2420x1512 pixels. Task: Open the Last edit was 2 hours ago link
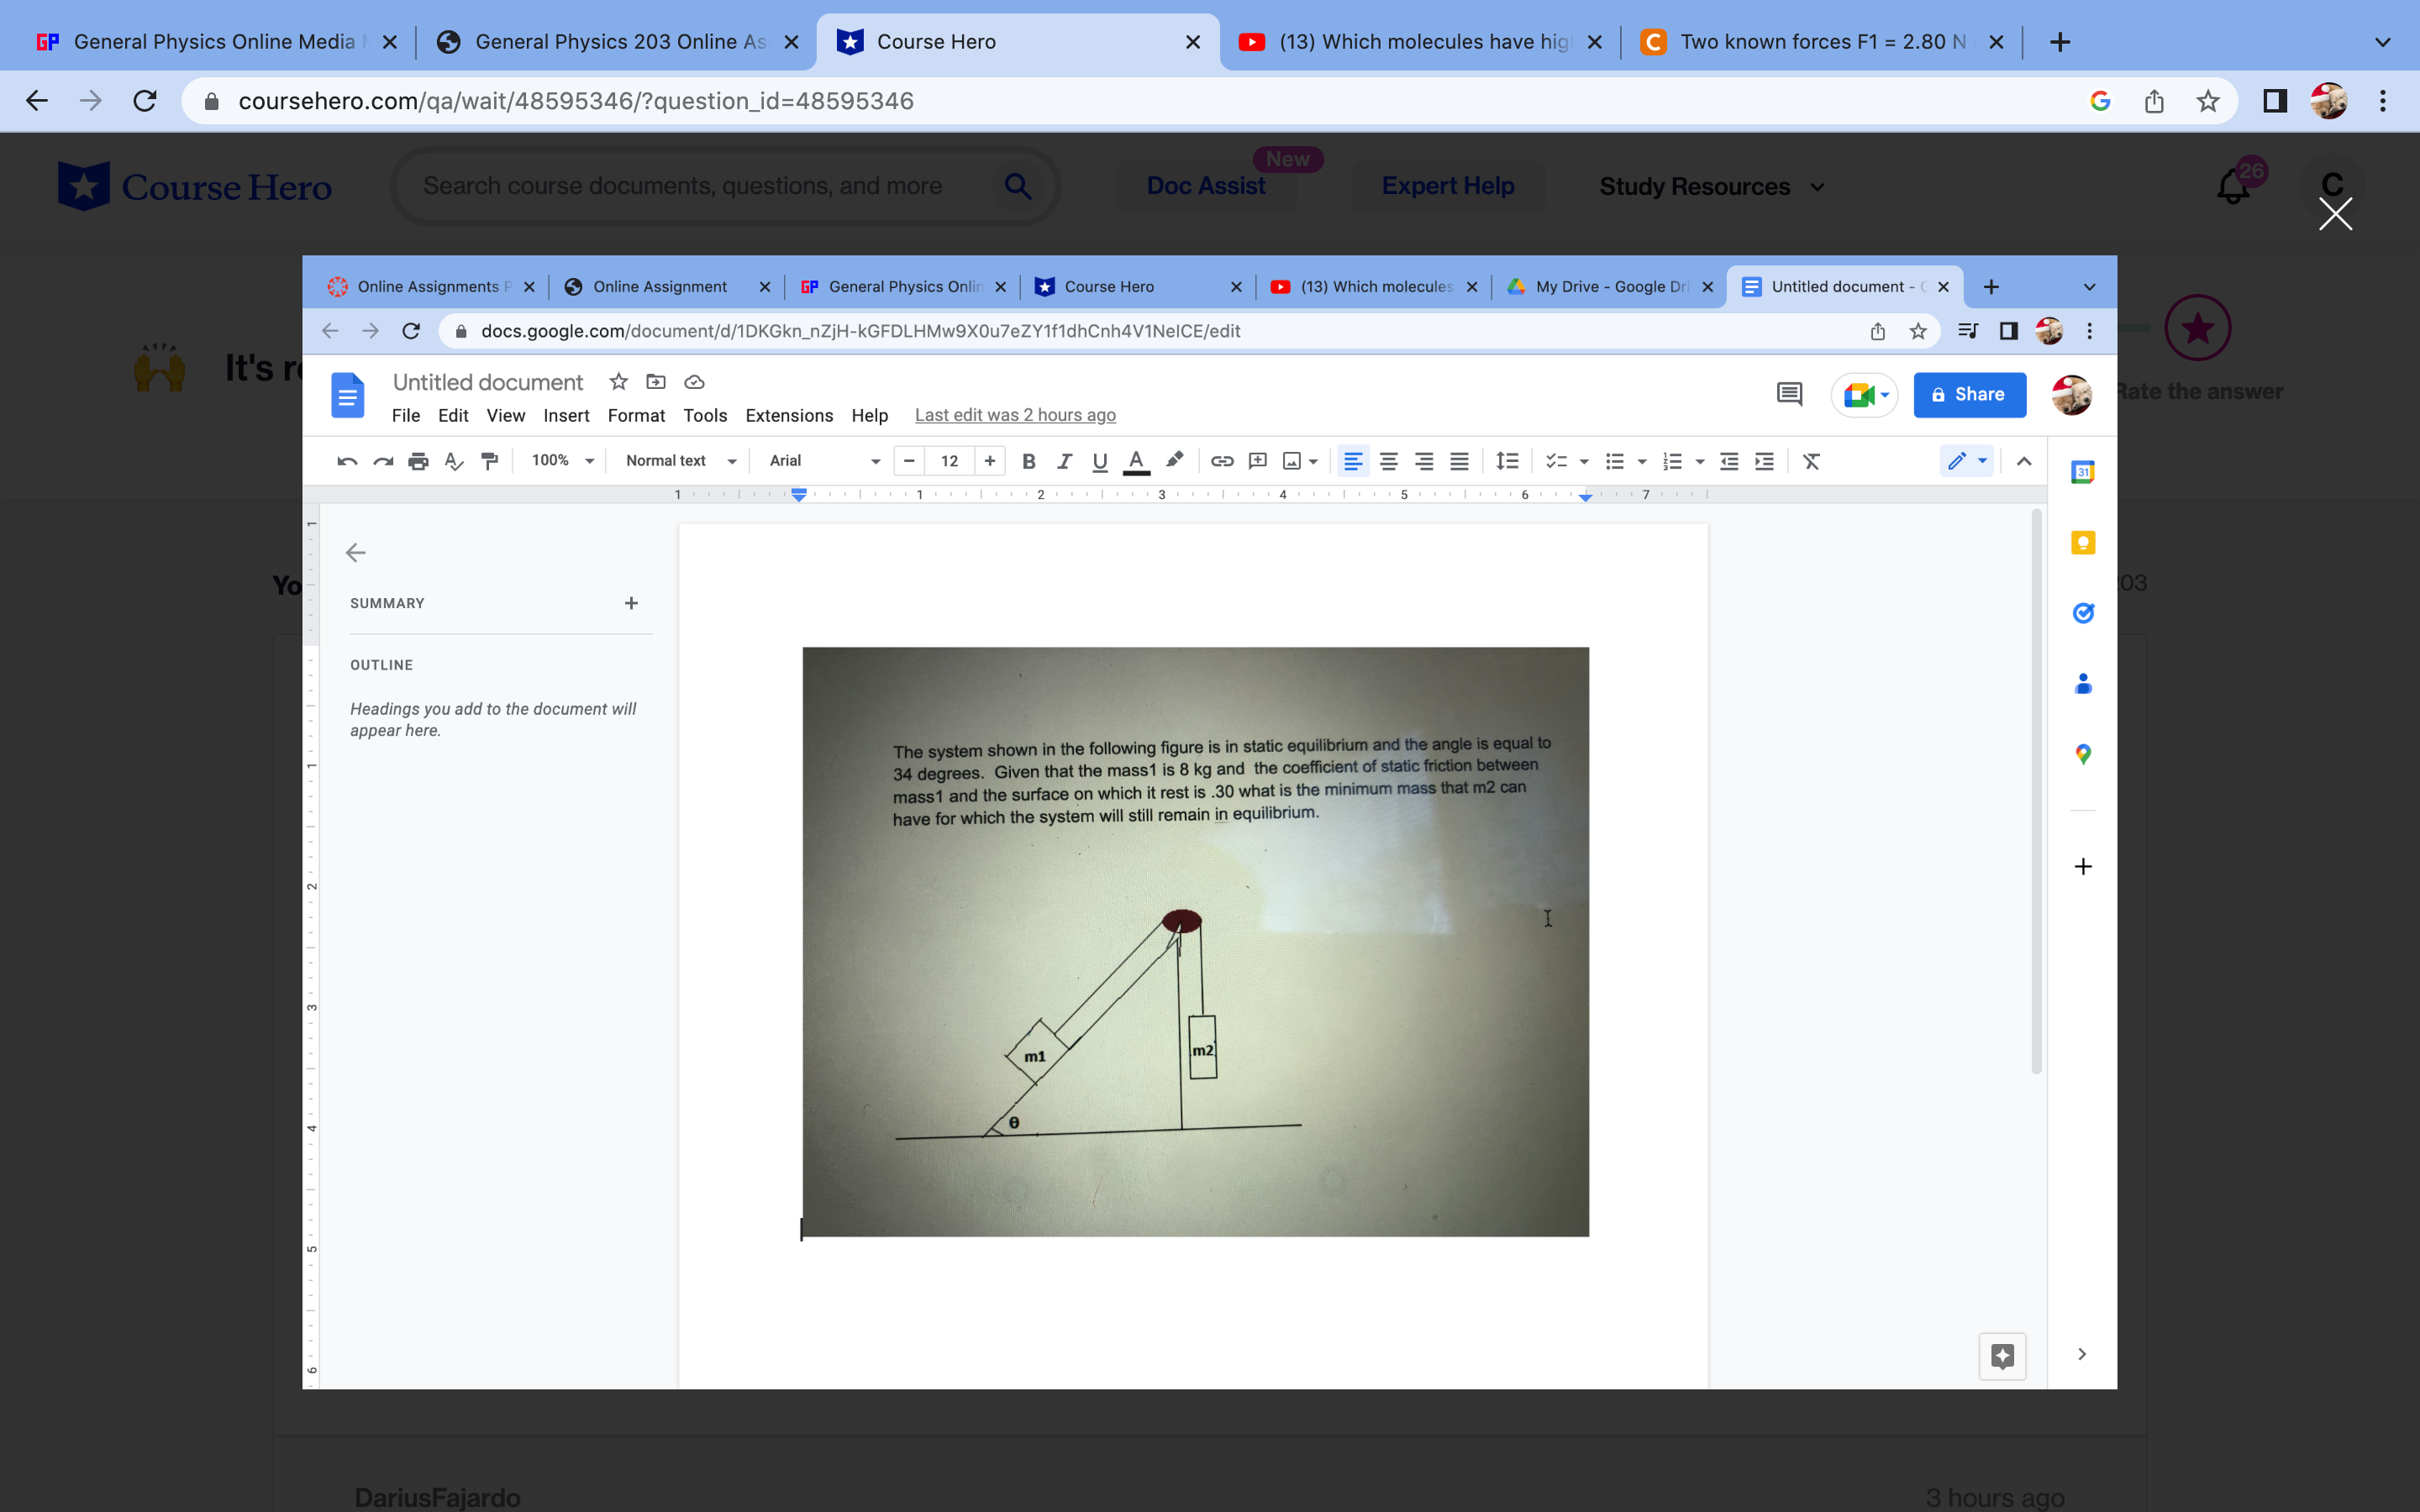pyautogui.click(x=1015, y=414)
